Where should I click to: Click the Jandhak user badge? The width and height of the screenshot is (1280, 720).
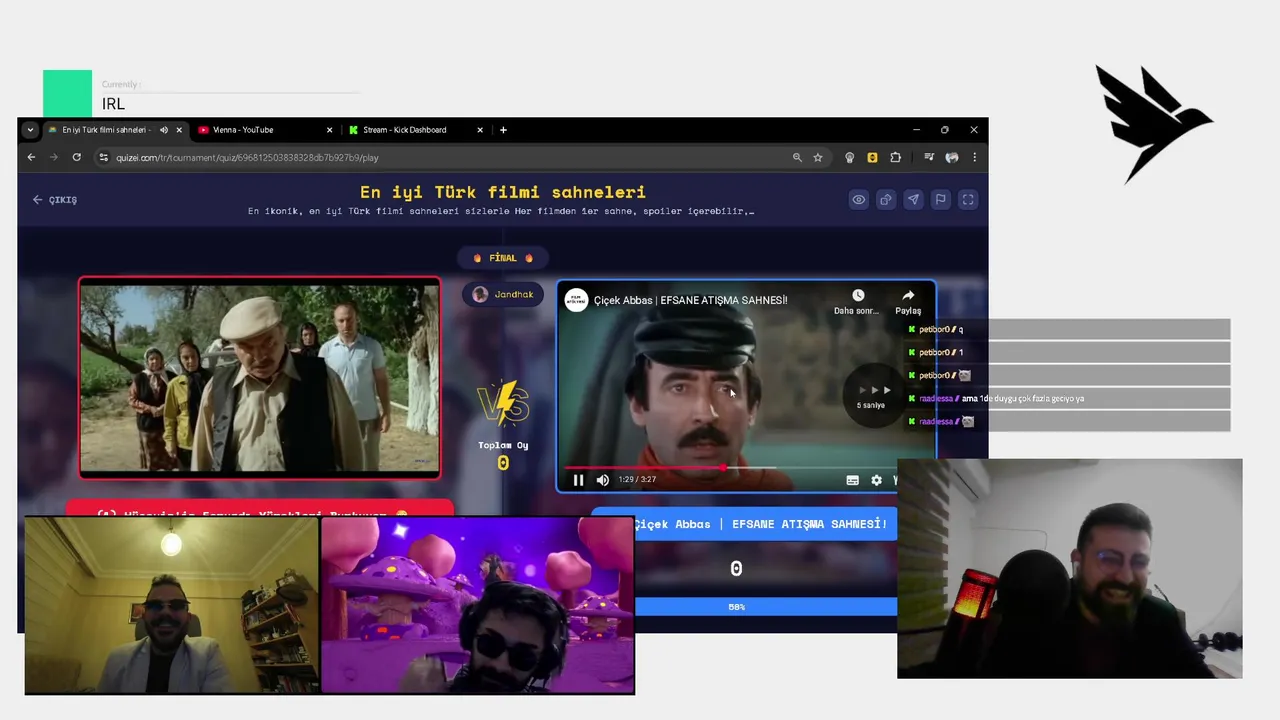[503, 294]
